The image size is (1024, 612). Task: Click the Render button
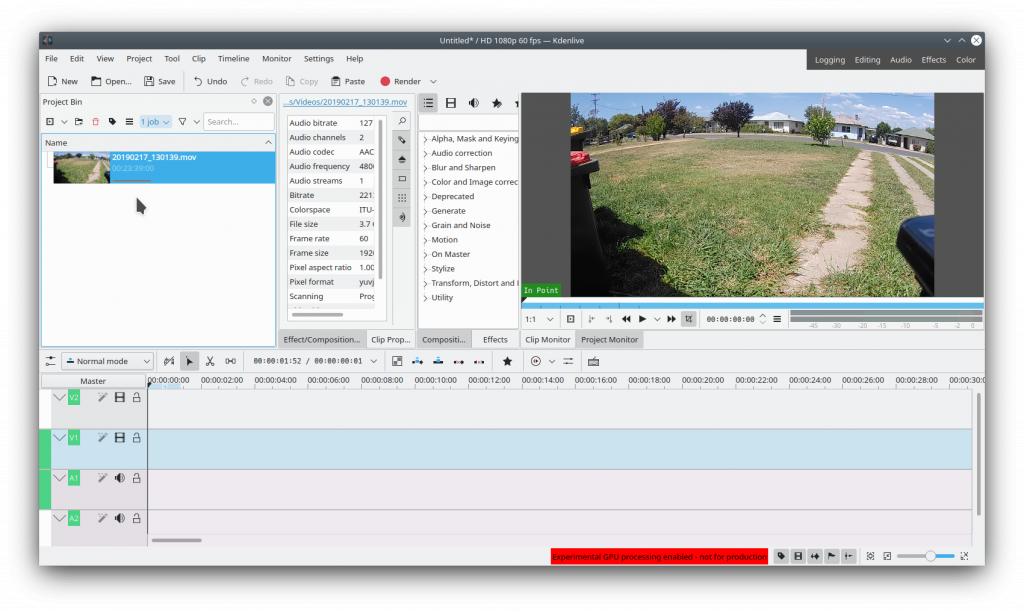(400, 81)
